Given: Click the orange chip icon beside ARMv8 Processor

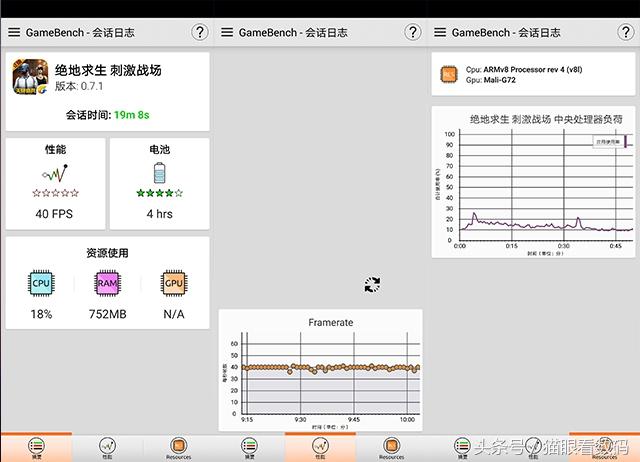Looking at the screenshot, I should click(450, 75).
